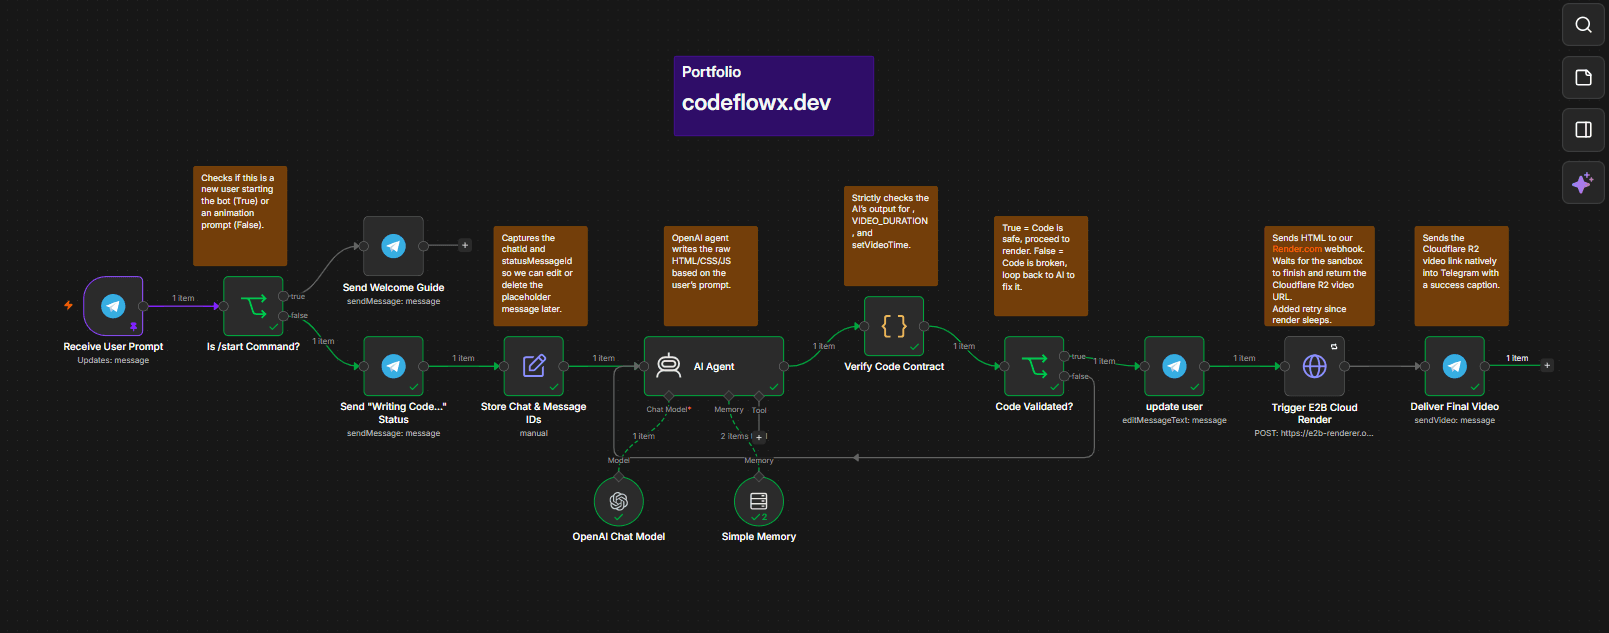The height and width of the screenshot is (633, 1609).
Task: Toggle the side panel layout icon
Action: (x=1583, y=130)
